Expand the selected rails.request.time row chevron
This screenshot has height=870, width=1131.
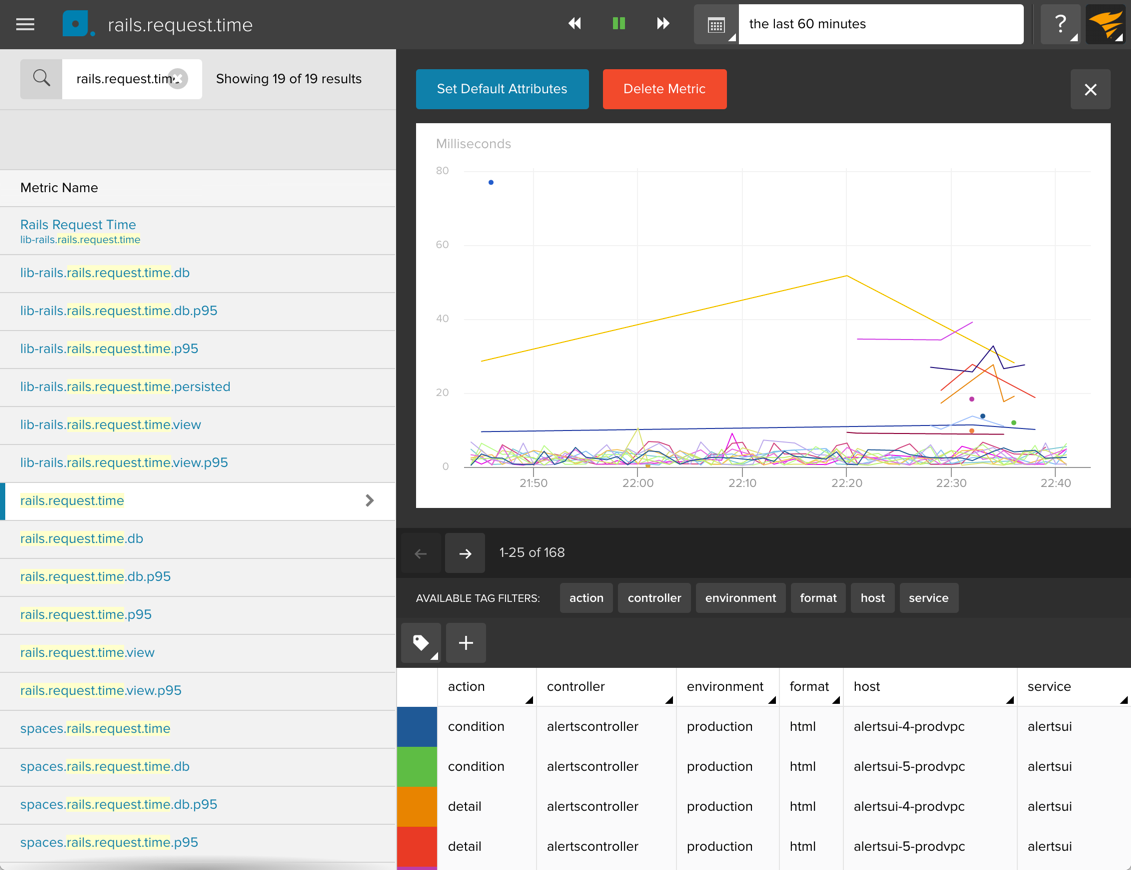point(370,501)
